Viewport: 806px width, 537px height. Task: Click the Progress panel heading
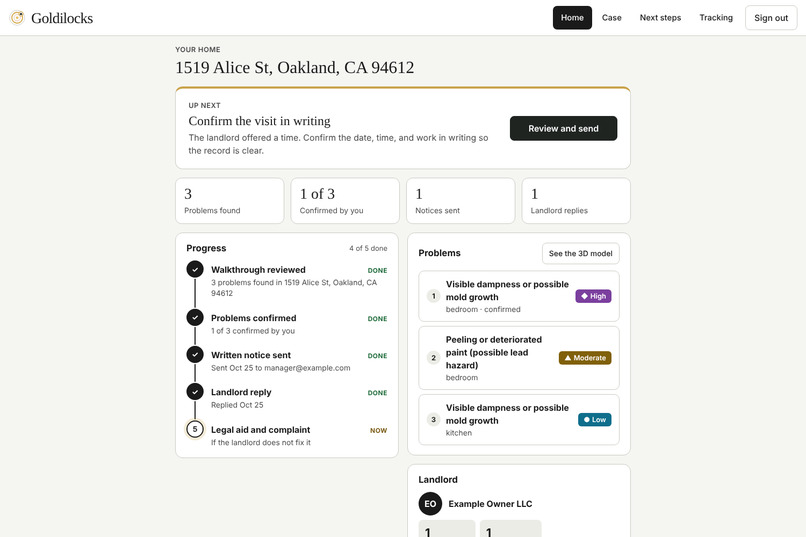[206, 248]
